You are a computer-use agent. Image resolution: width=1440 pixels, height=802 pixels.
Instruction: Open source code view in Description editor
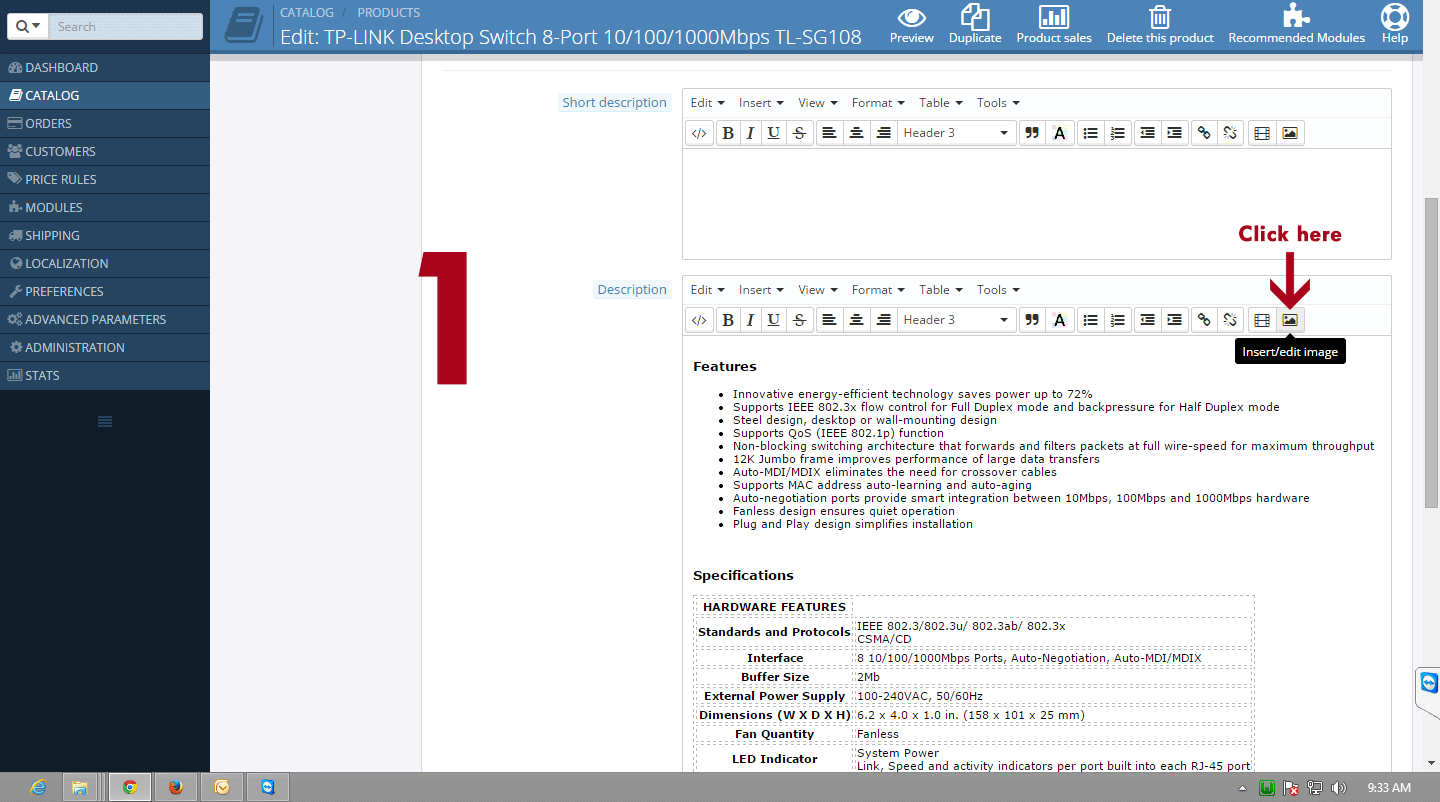[699, 320]
